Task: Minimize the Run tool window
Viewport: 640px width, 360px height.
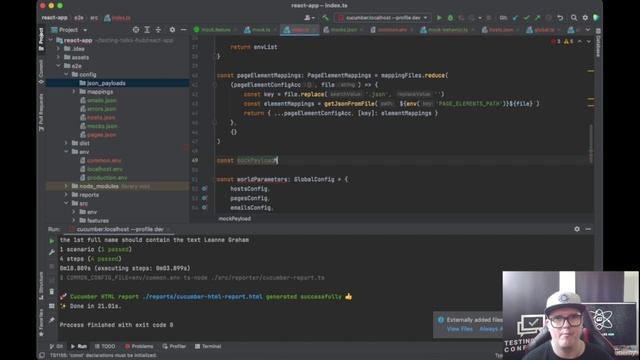Action: click(x=588, y=229)
